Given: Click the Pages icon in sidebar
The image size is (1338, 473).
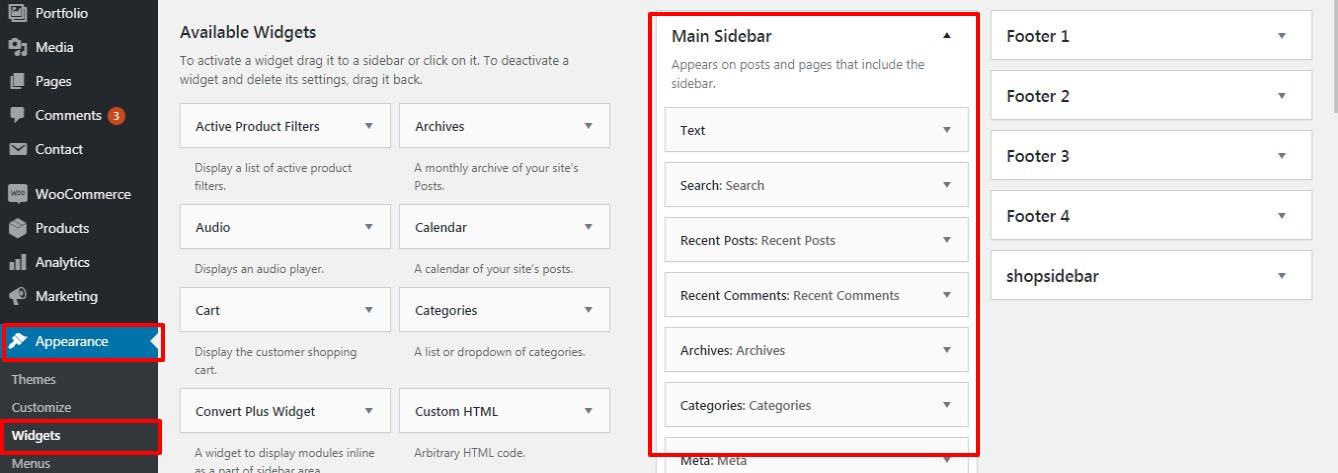Looking at the screenshot, I should click(17, 81).
